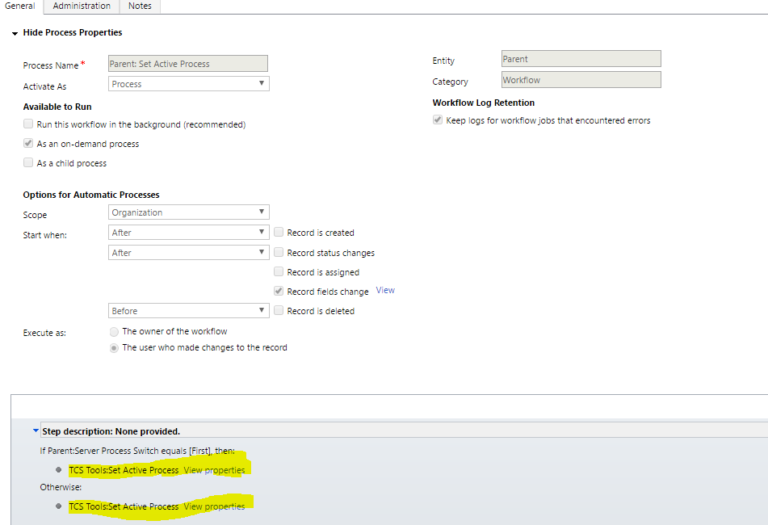This screenshot has width=768, height=525.
Task: Open the Before dropdown for record deleted
Action: point(189,310)
